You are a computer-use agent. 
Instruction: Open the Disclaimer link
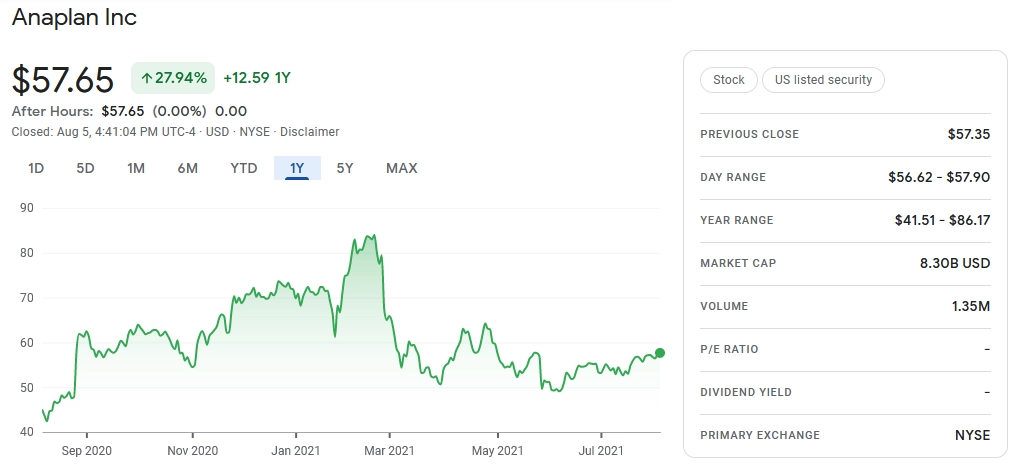(309, 132)
